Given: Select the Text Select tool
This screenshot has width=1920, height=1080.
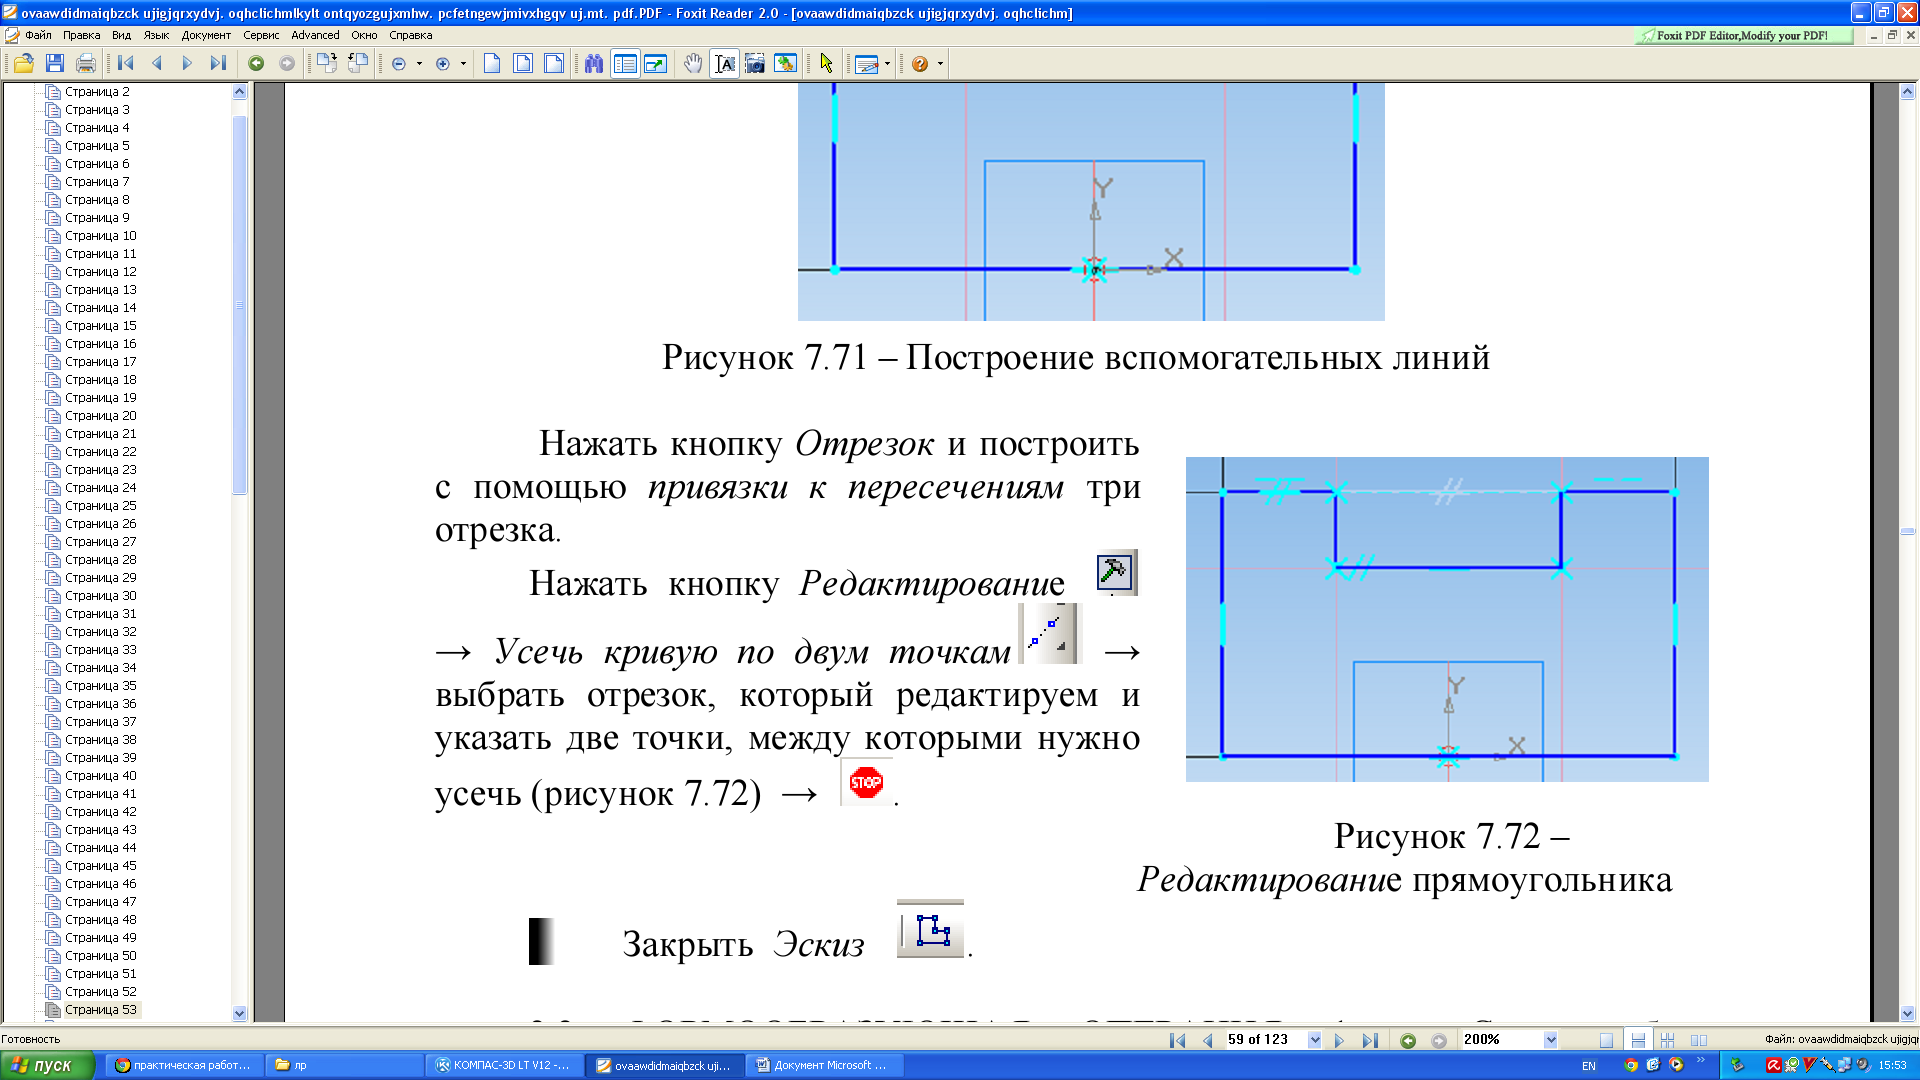Looking at the screenshot, I should coord(725,63).
